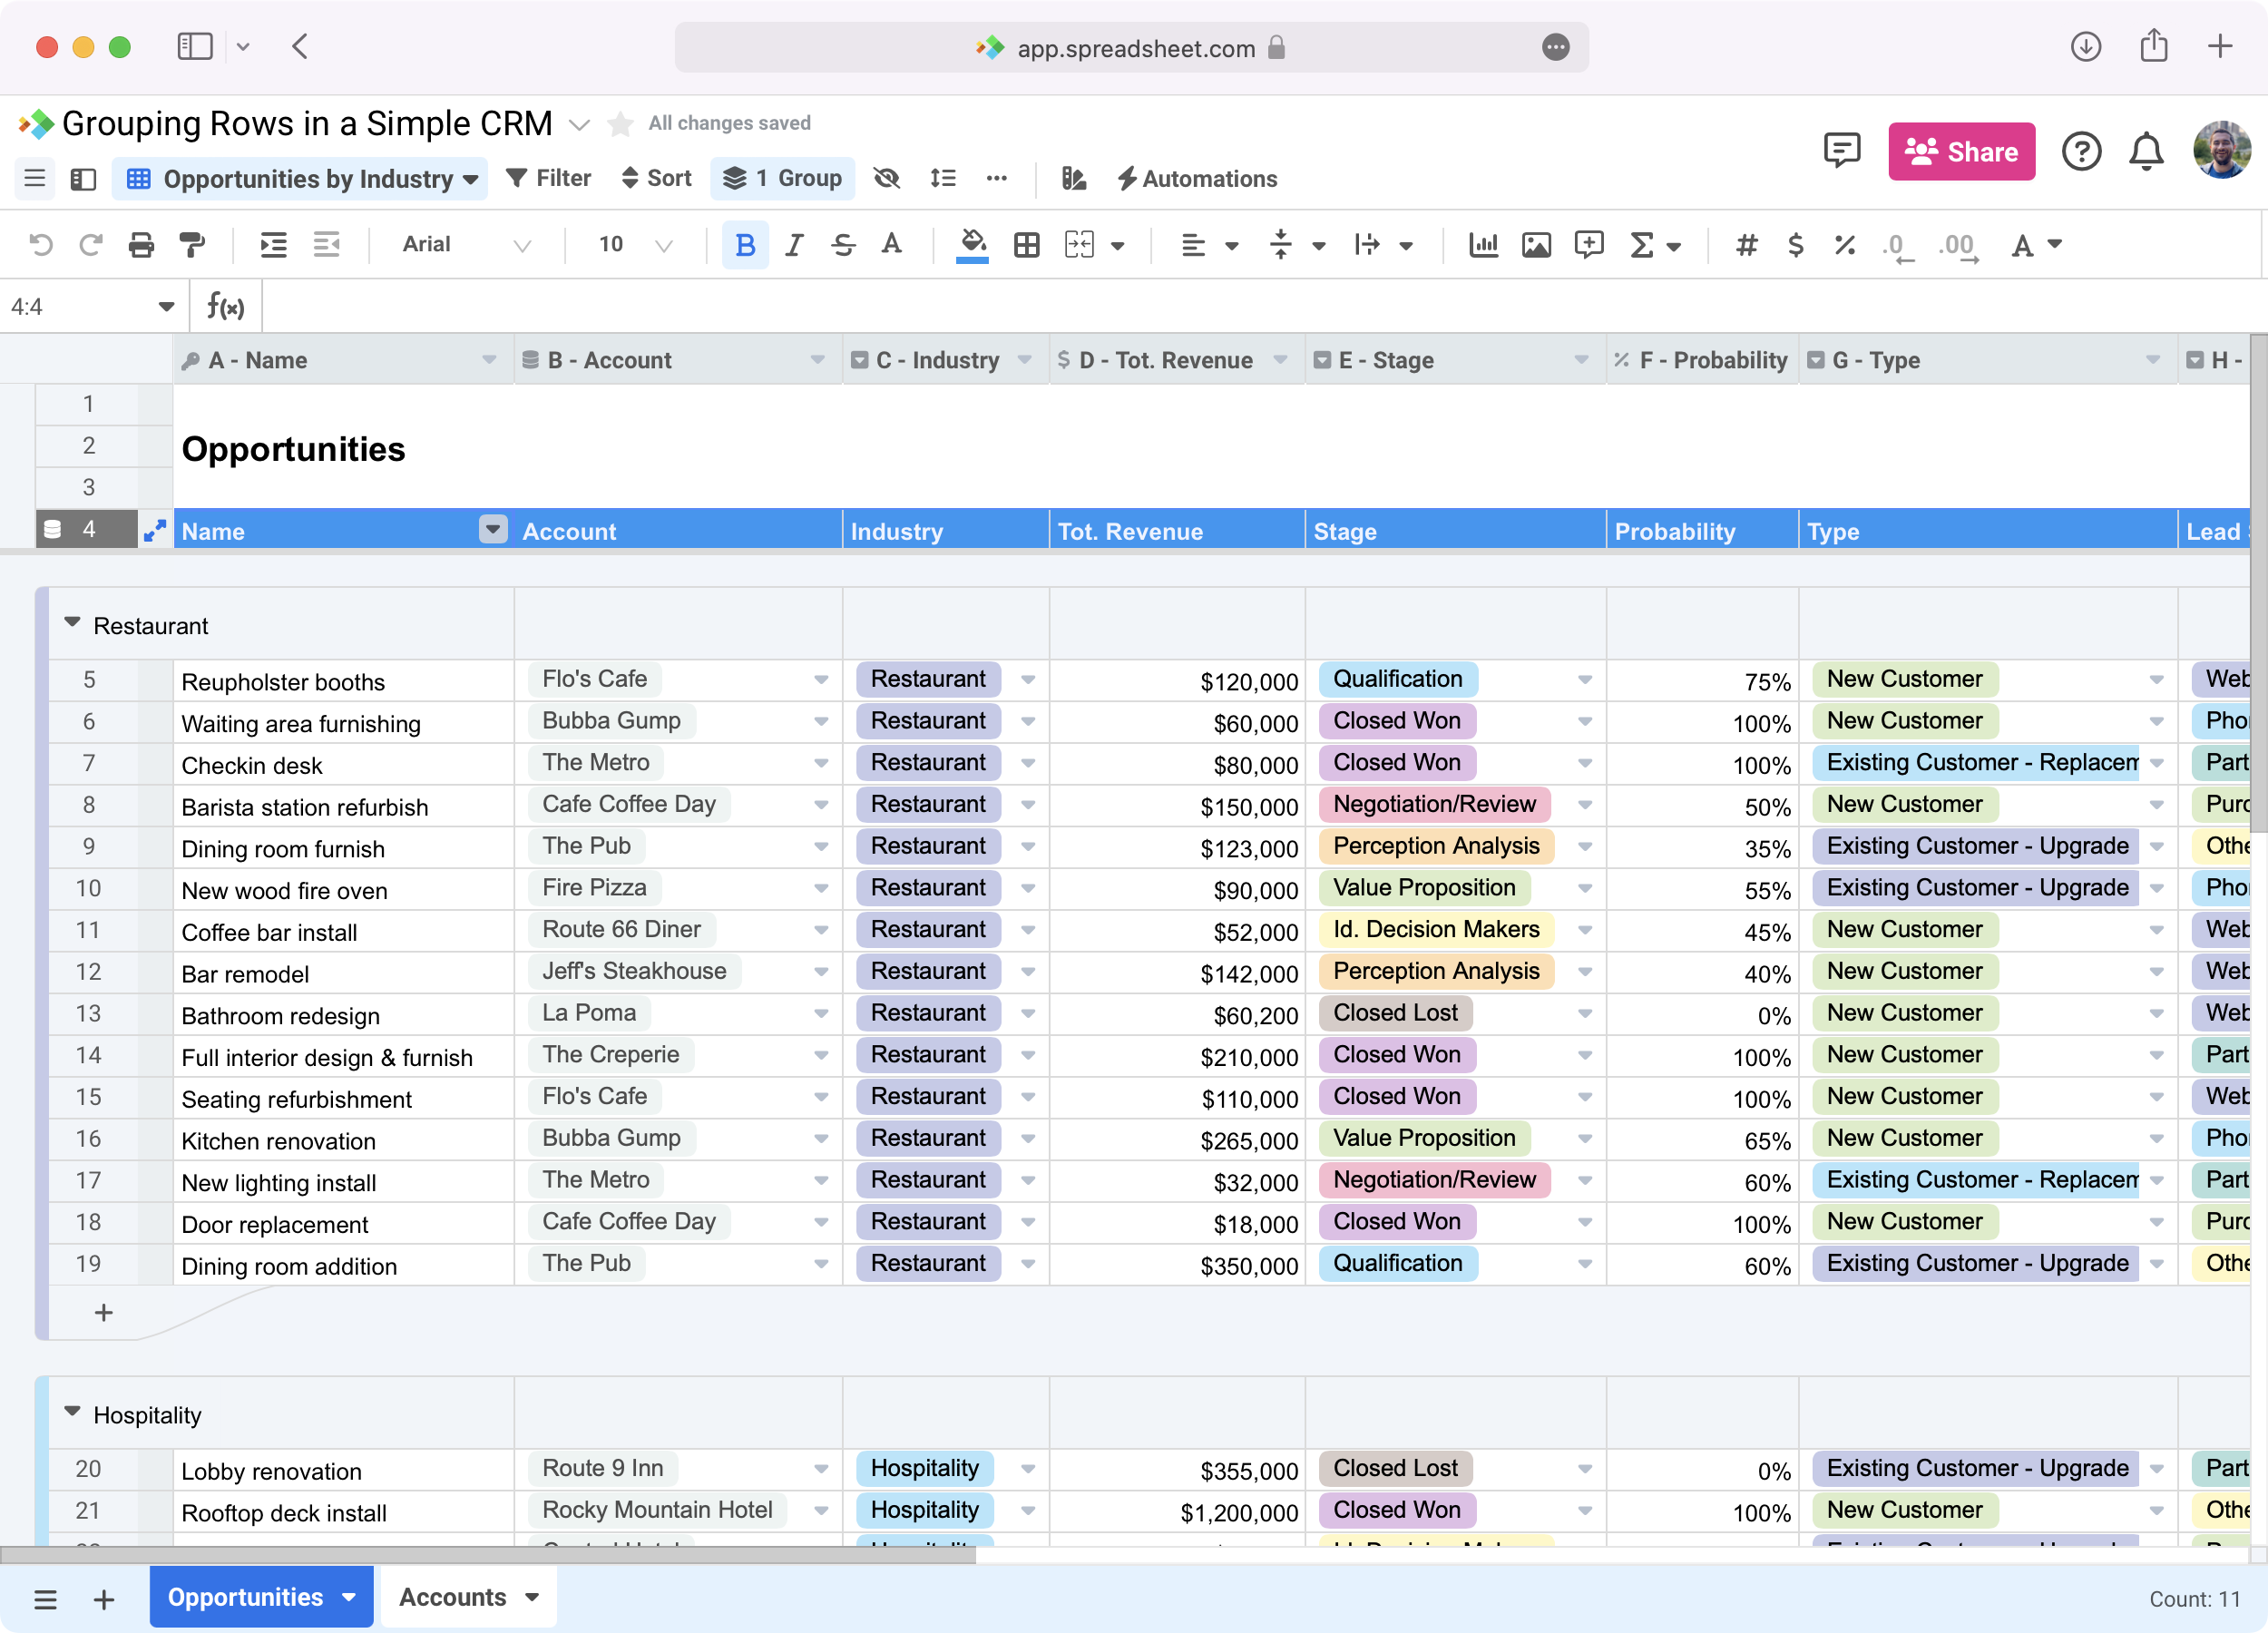Open the cell borders tool
Screen dimensions: 2268x1633
[1026, 245]
